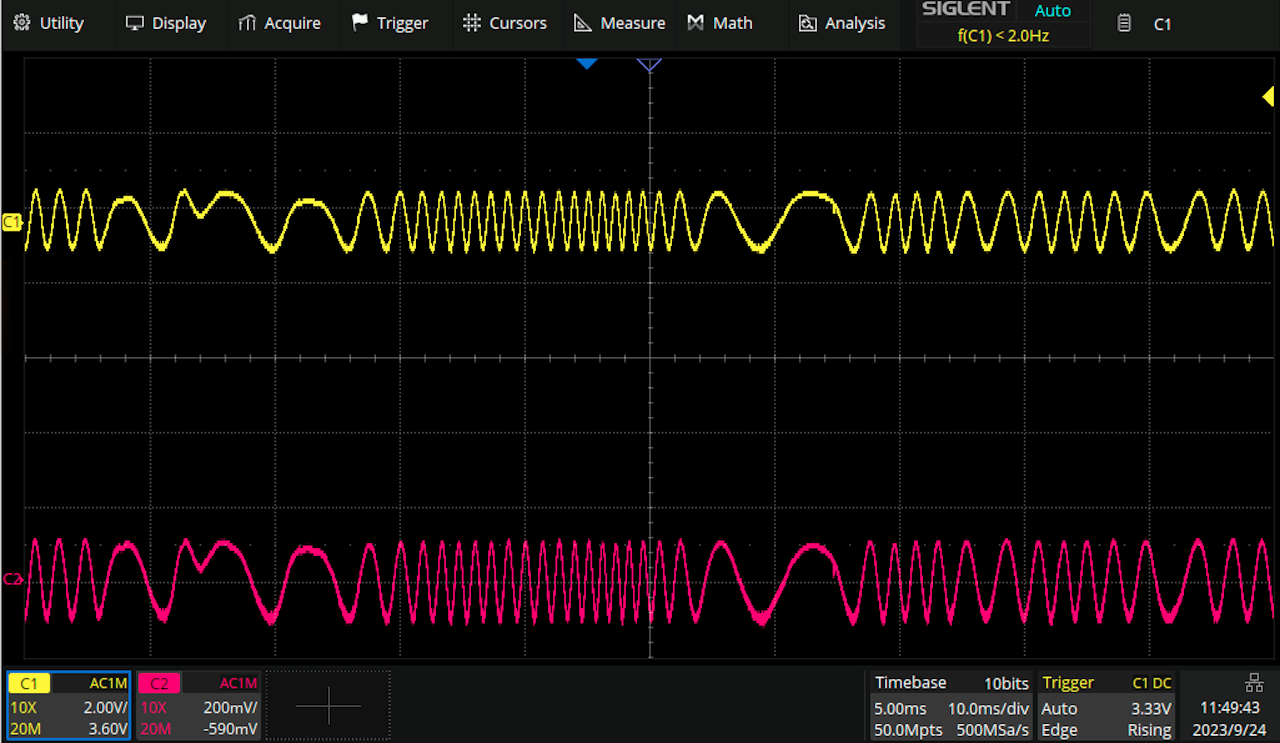Click the yellow trigger level arrow
The image size is (1280, 743).
[x=1268, y=96]
